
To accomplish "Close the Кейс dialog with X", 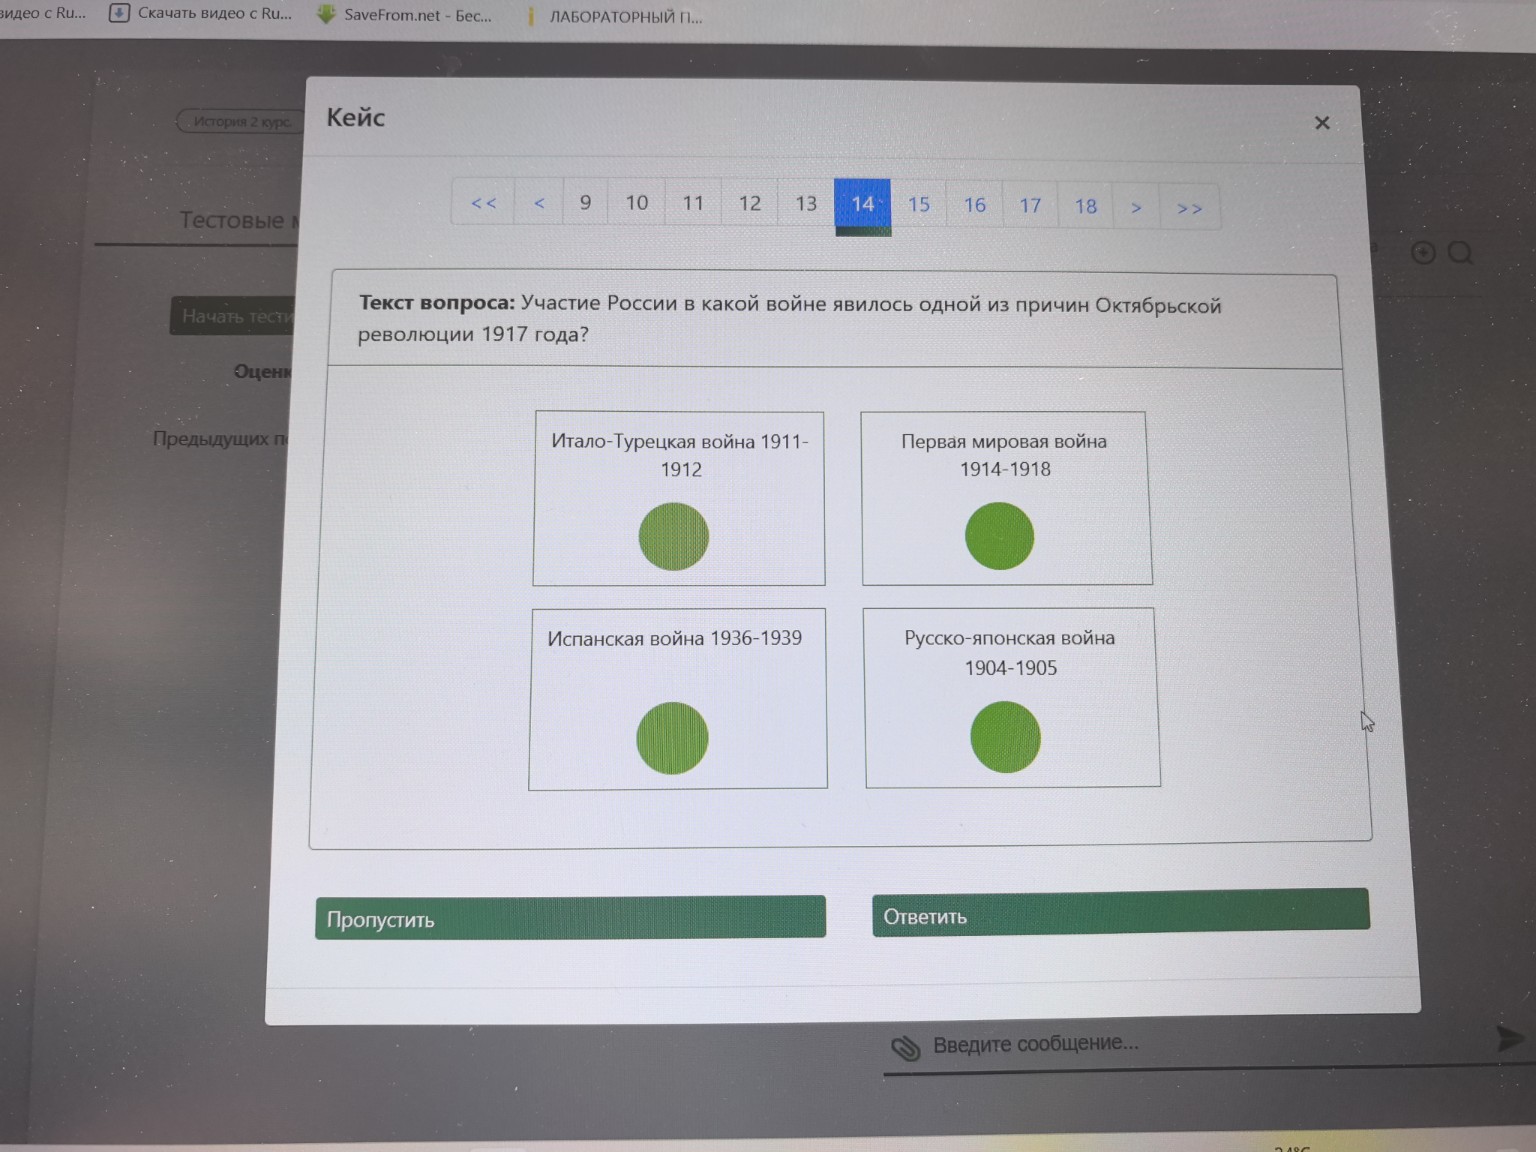I will click(1322, 123).
